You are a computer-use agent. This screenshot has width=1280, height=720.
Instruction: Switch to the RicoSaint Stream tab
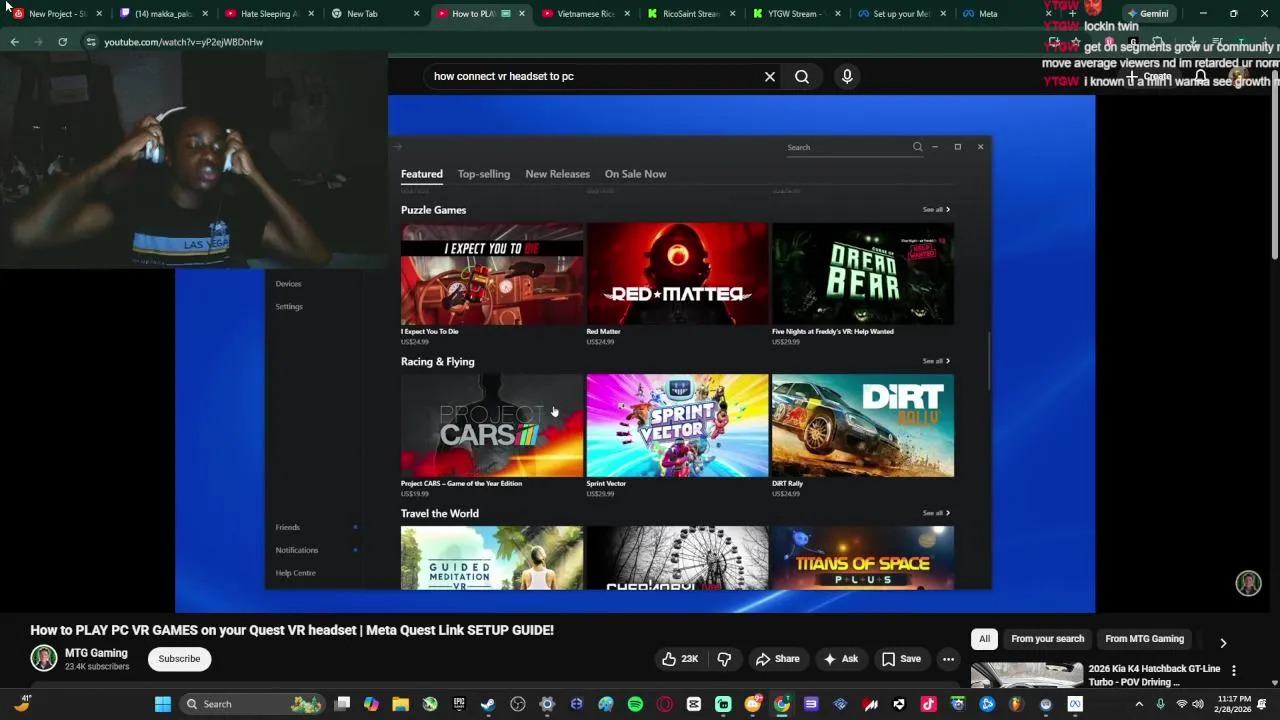(690, 14)
